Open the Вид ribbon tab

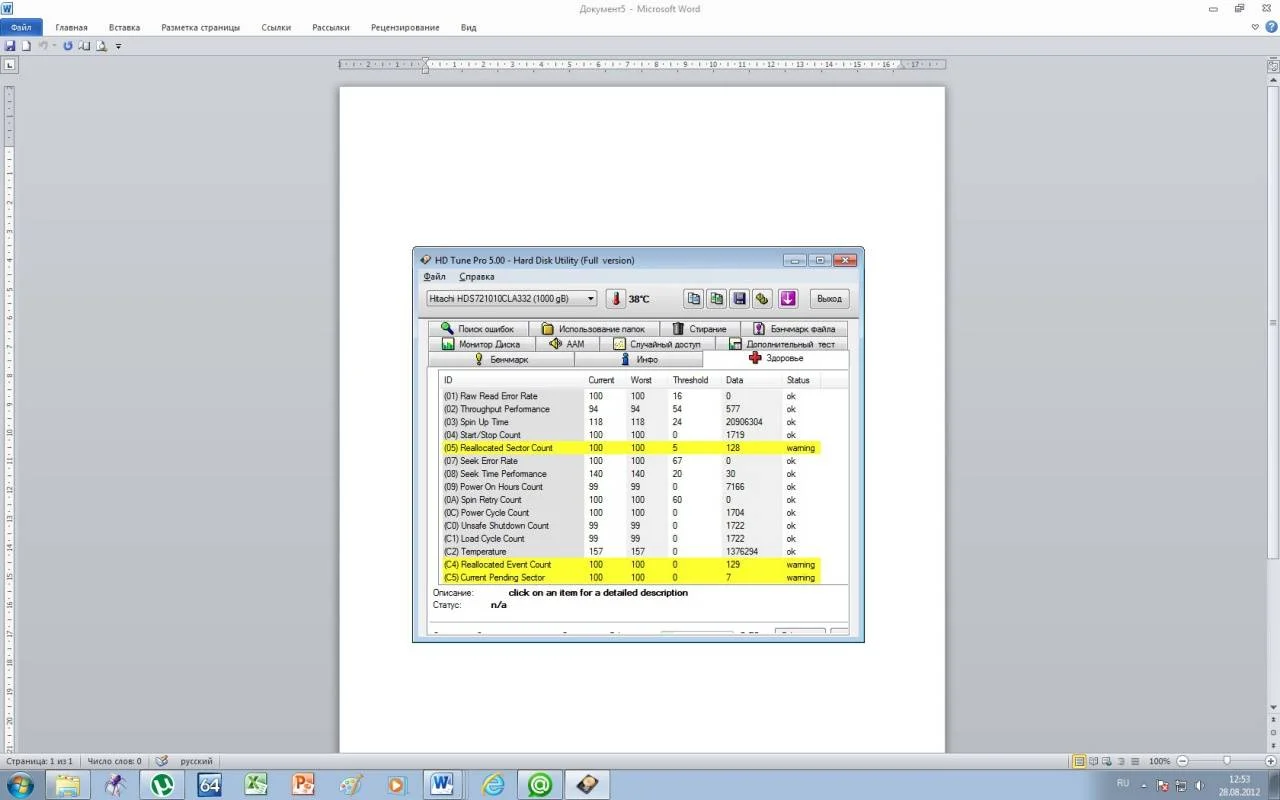click(468, 28)
